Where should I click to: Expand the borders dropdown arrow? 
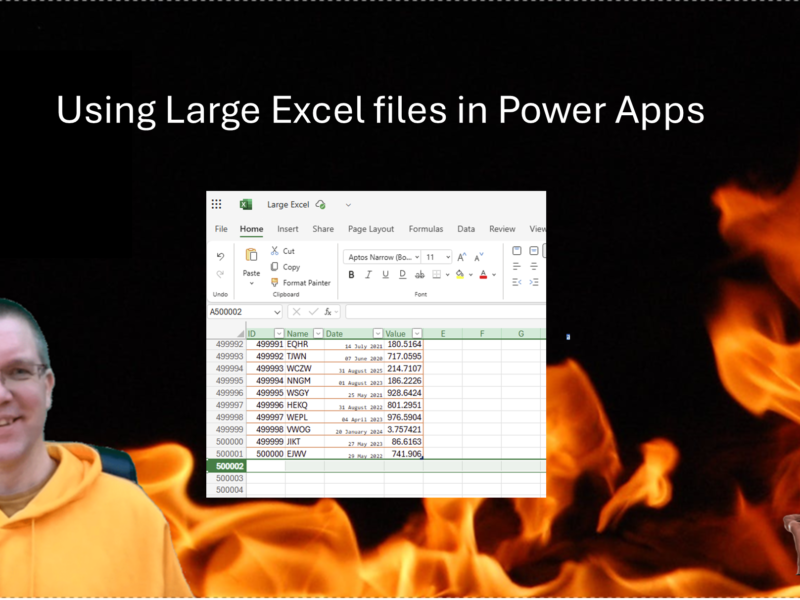tap(447, 275)
